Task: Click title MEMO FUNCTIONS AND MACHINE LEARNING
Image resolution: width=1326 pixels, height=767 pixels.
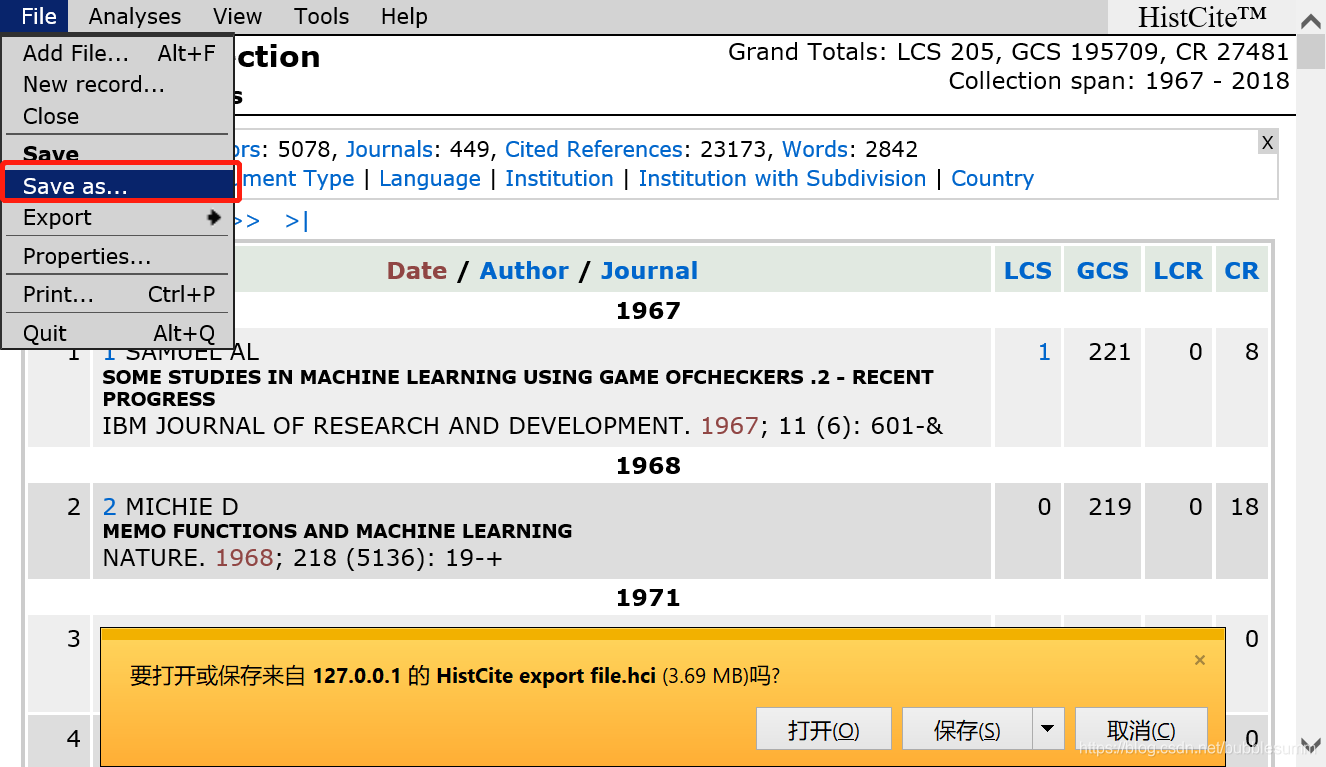Action: click(x=338, y=532)
